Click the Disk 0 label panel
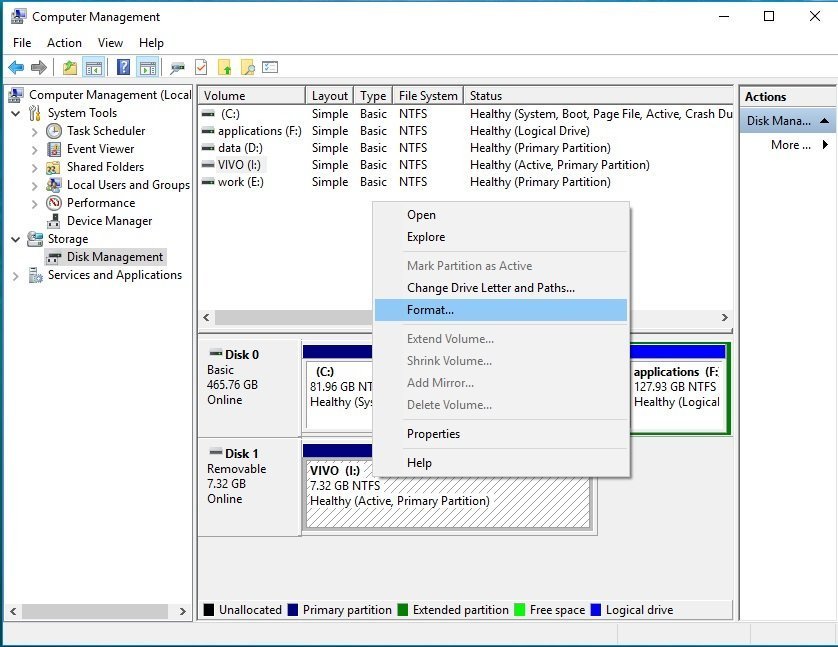 (x=249, y=388)
